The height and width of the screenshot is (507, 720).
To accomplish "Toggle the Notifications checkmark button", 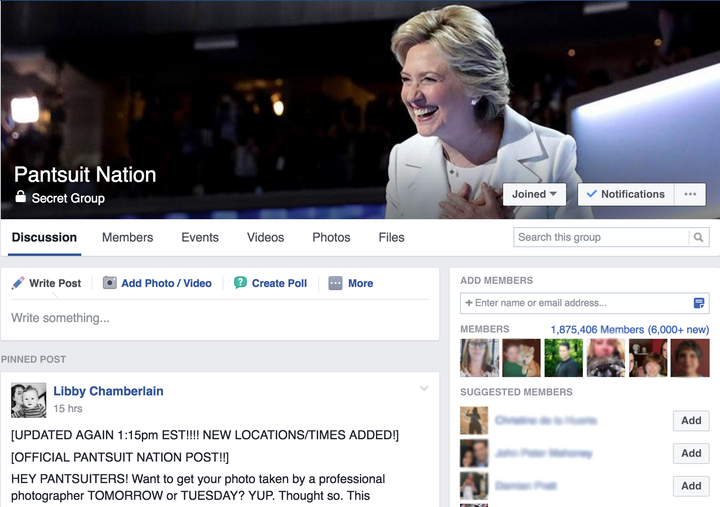I will click(x=626, y=194).
